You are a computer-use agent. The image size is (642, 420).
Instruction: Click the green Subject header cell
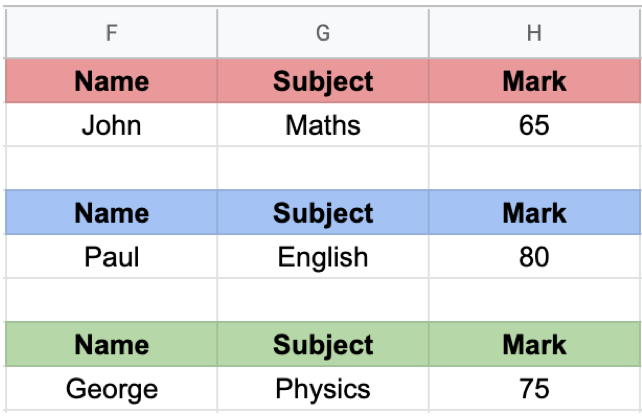pyautogui.click(x=323, y=345)
